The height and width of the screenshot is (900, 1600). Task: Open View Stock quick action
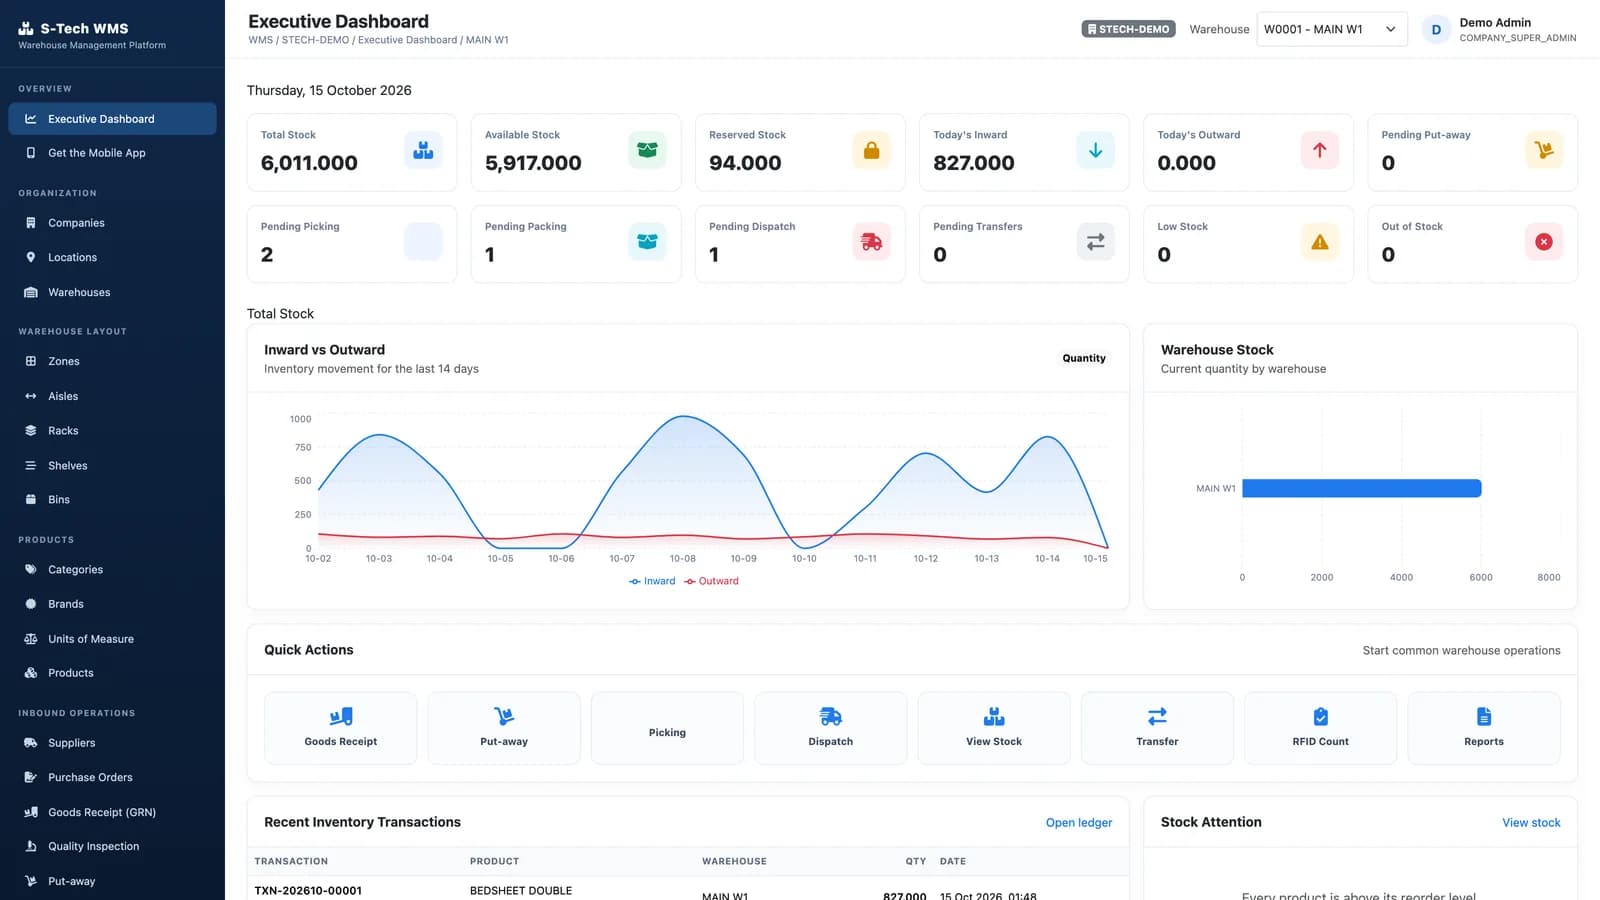pyautogui.click(x=994, y=728)
